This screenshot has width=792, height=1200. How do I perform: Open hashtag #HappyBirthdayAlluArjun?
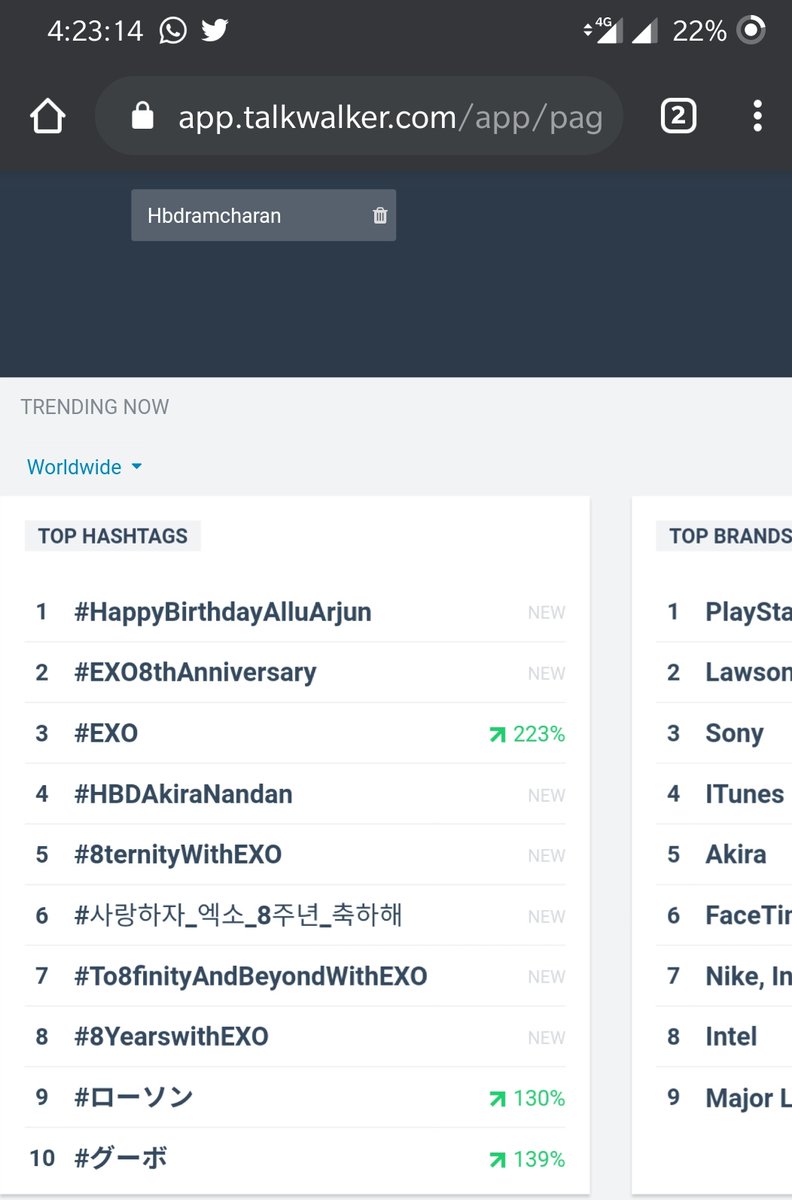coord(223,612)
